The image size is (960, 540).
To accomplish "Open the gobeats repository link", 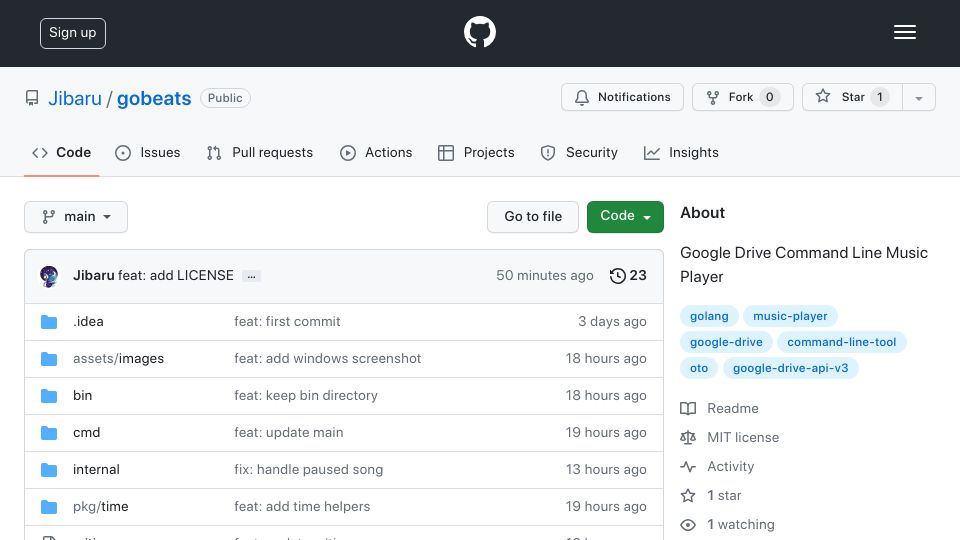I will coord(154,98).
